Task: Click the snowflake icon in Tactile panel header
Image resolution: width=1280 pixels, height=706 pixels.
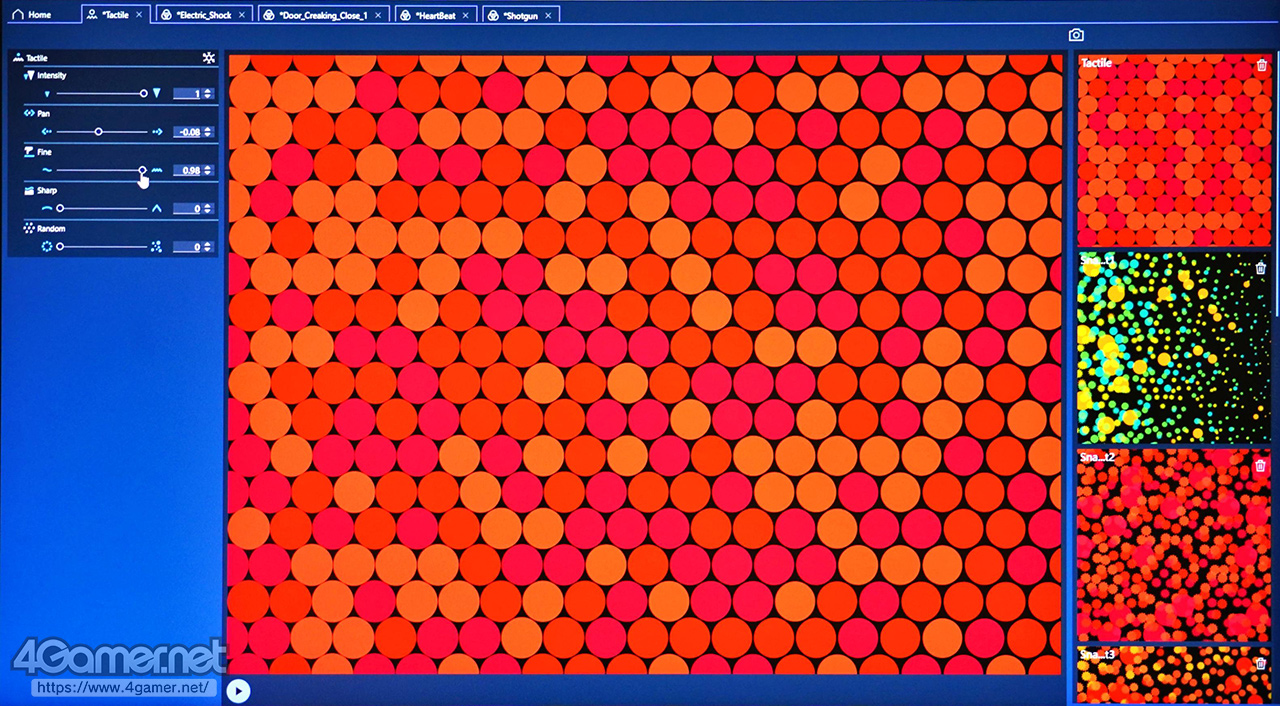Action: point(208,58)
